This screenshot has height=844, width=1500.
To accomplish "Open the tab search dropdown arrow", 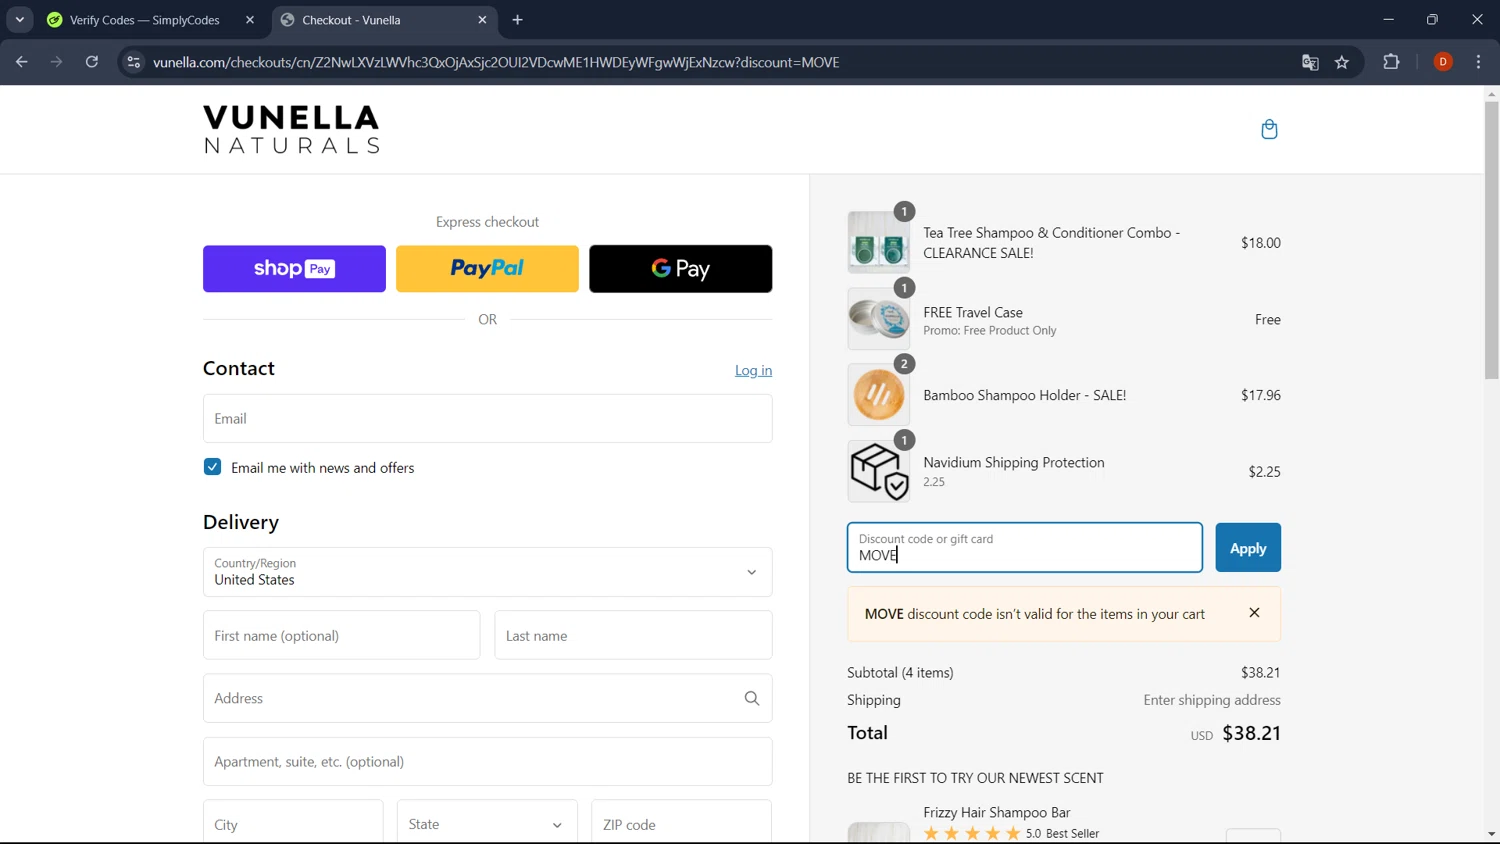I will [x=19, y=20].
